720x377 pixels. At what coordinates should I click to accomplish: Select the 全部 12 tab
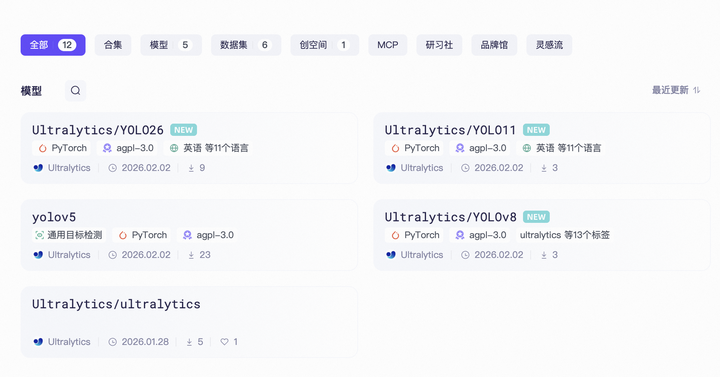pos(53,45)
